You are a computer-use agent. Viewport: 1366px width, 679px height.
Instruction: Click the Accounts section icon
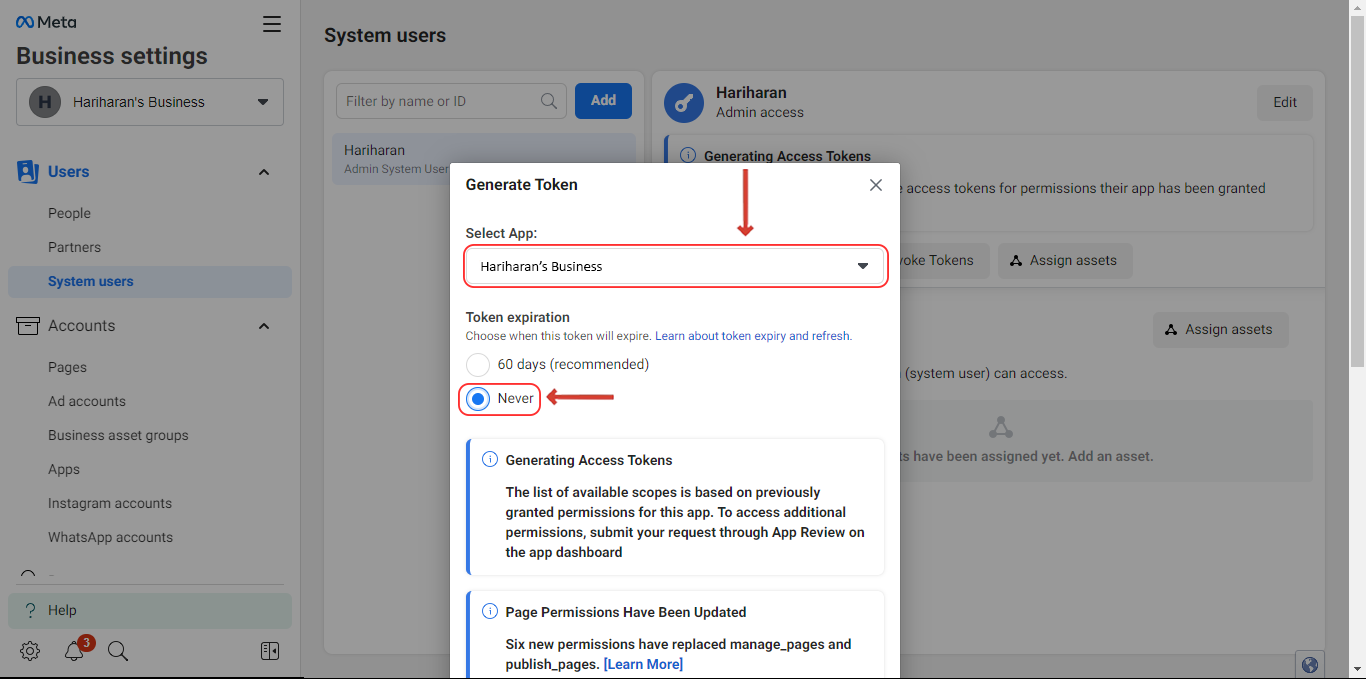tap(28, 326)
